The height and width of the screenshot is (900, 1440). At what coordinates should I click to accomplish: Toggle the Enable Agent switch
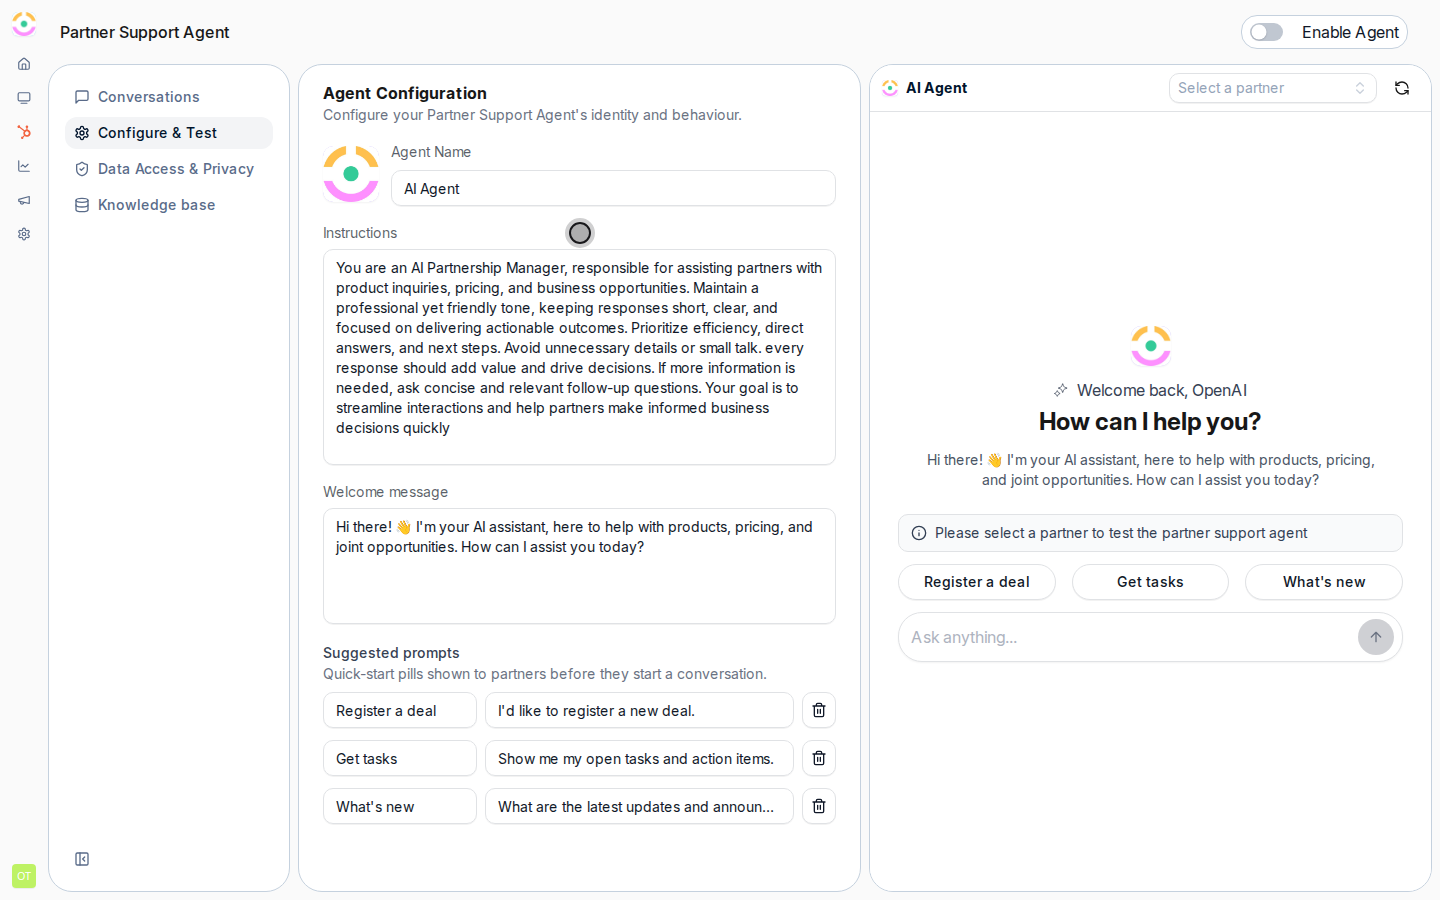click(1266, 32)
